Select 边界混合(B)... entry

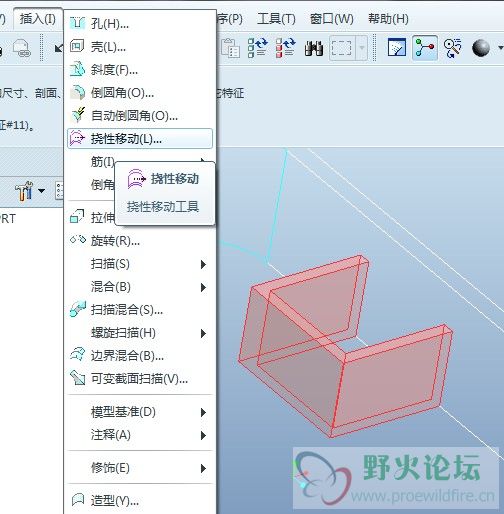(x=140, y=356)
